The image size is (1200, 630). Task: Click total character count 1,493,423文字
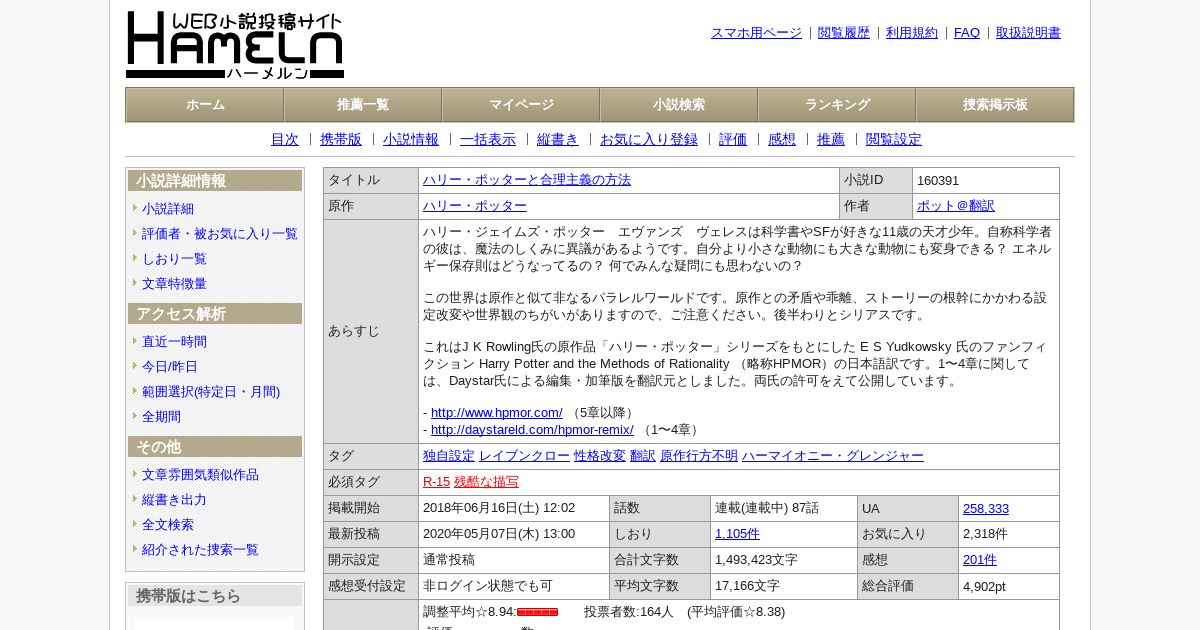pyautogui.click(x=756, y=561)
